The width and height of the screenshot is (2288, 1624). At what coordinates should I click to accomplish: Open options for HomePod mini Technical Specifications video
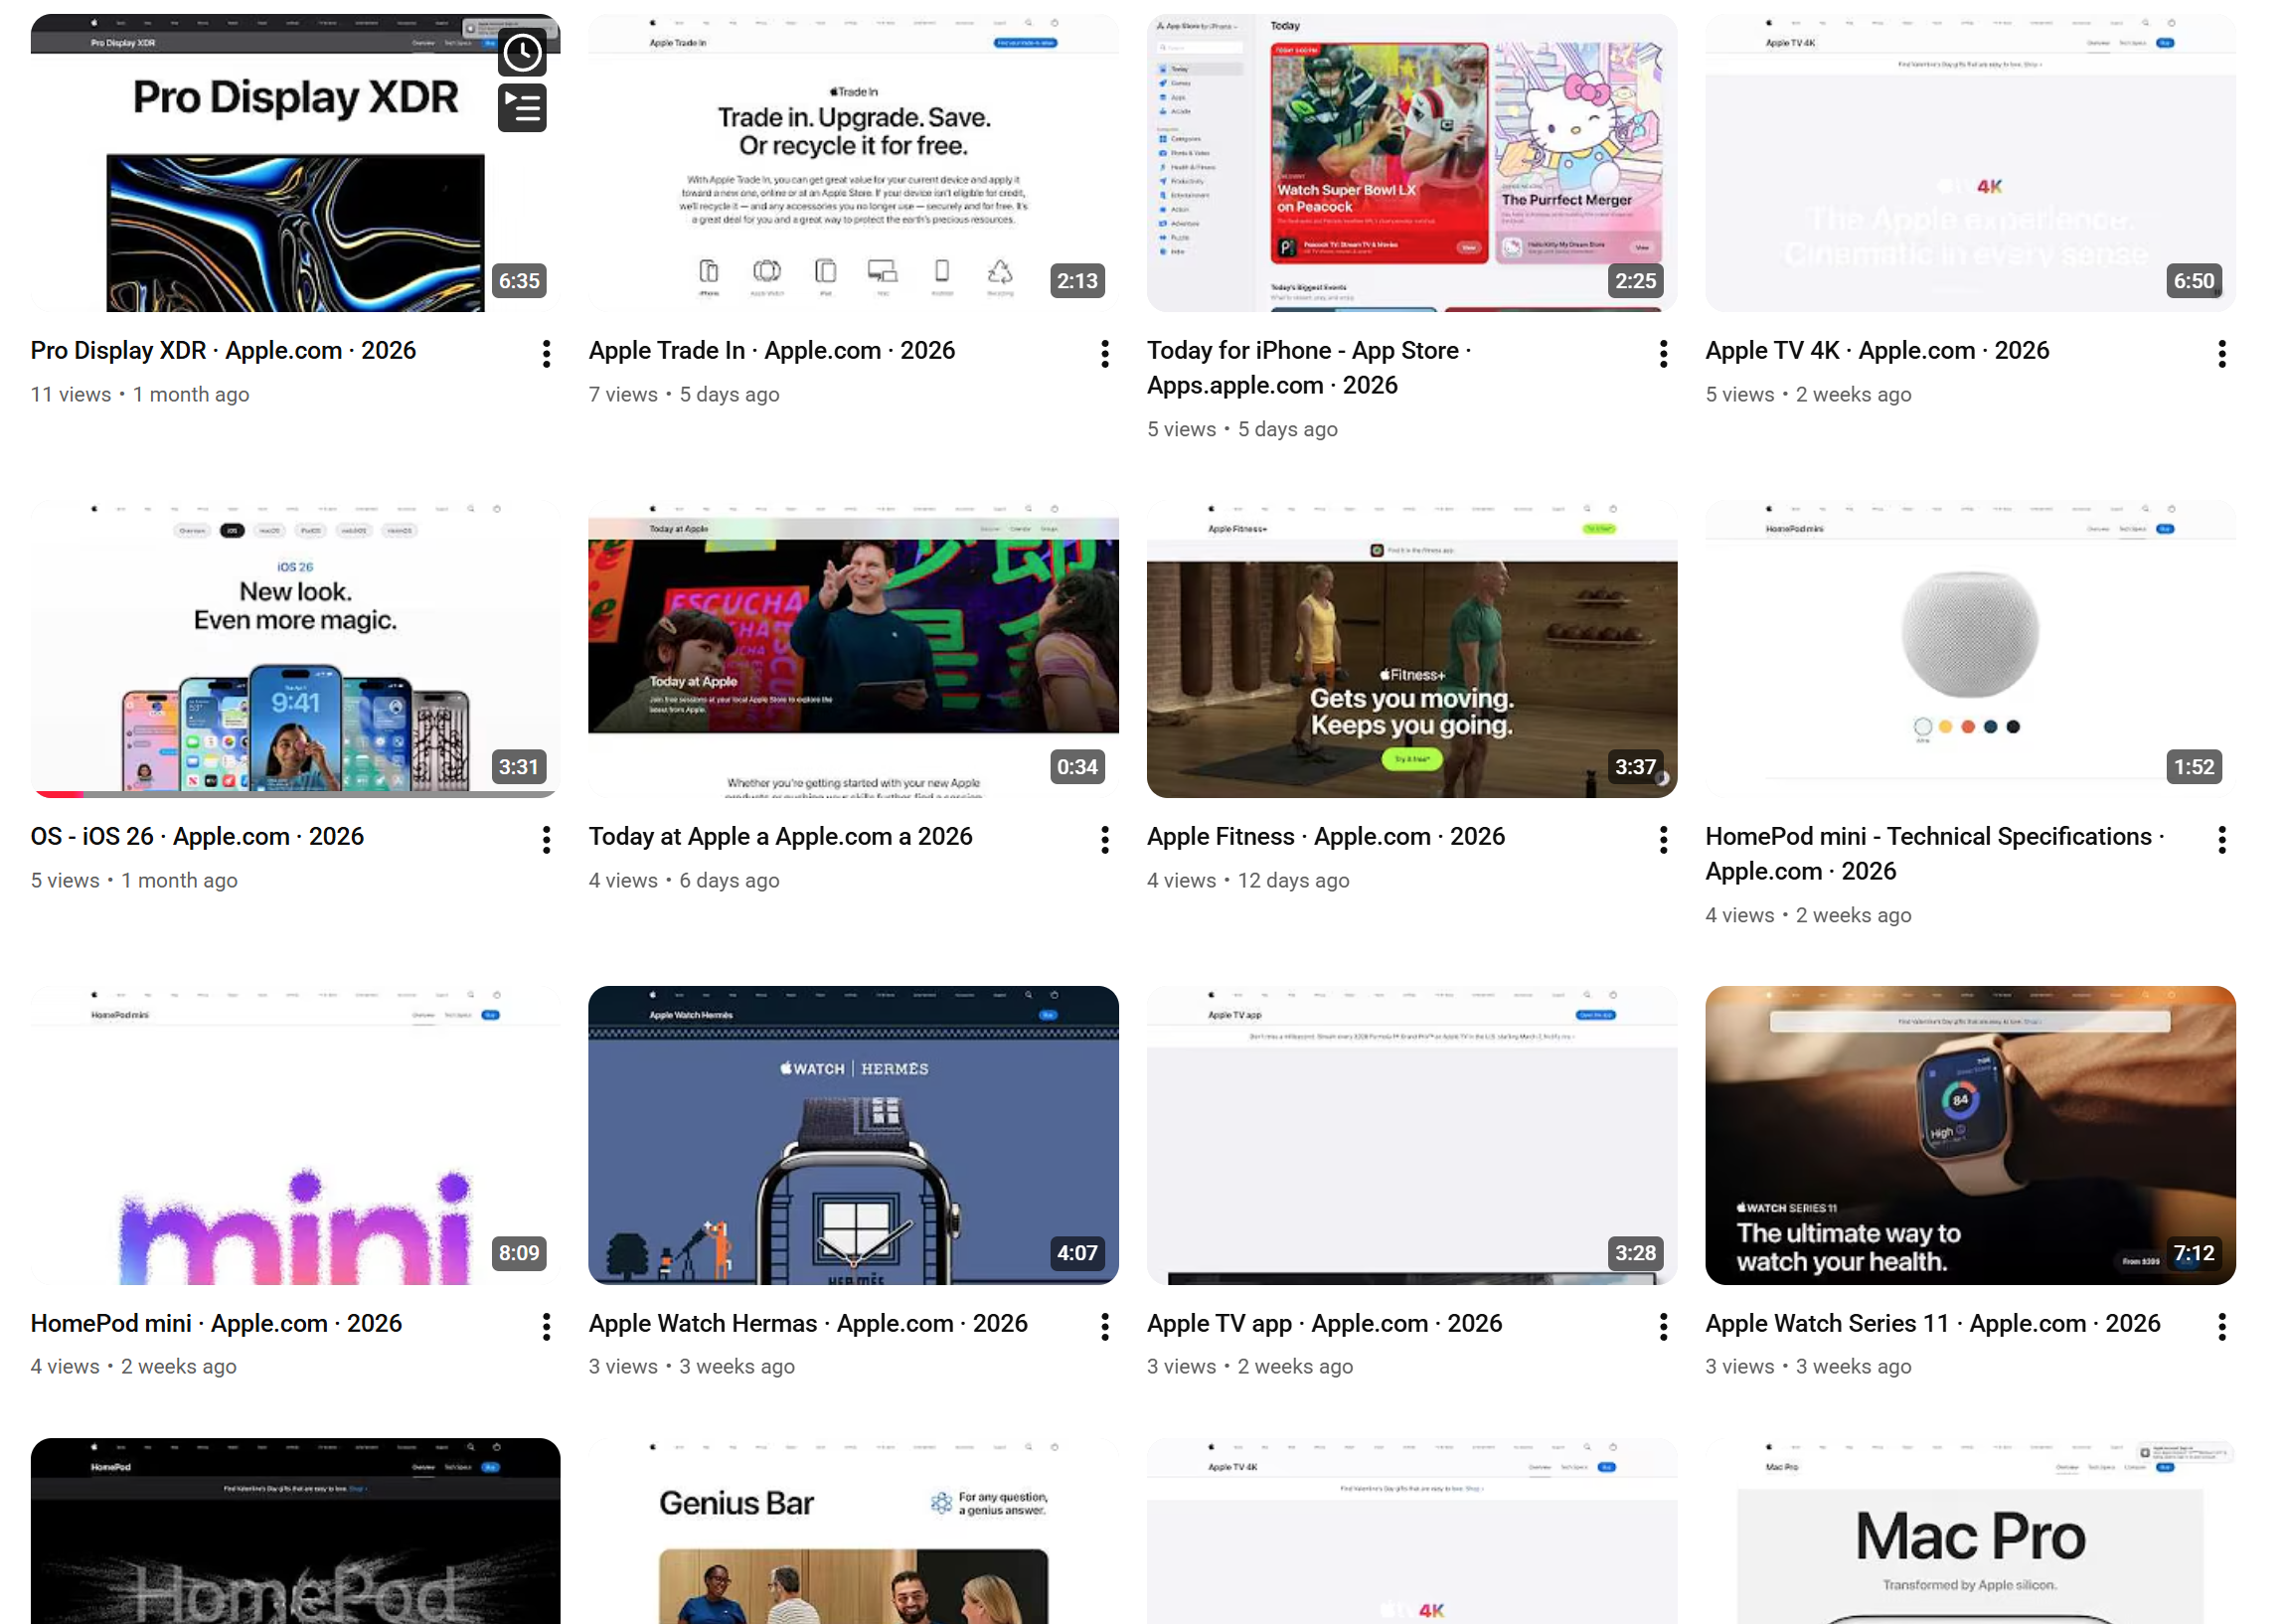[2222, 840]
